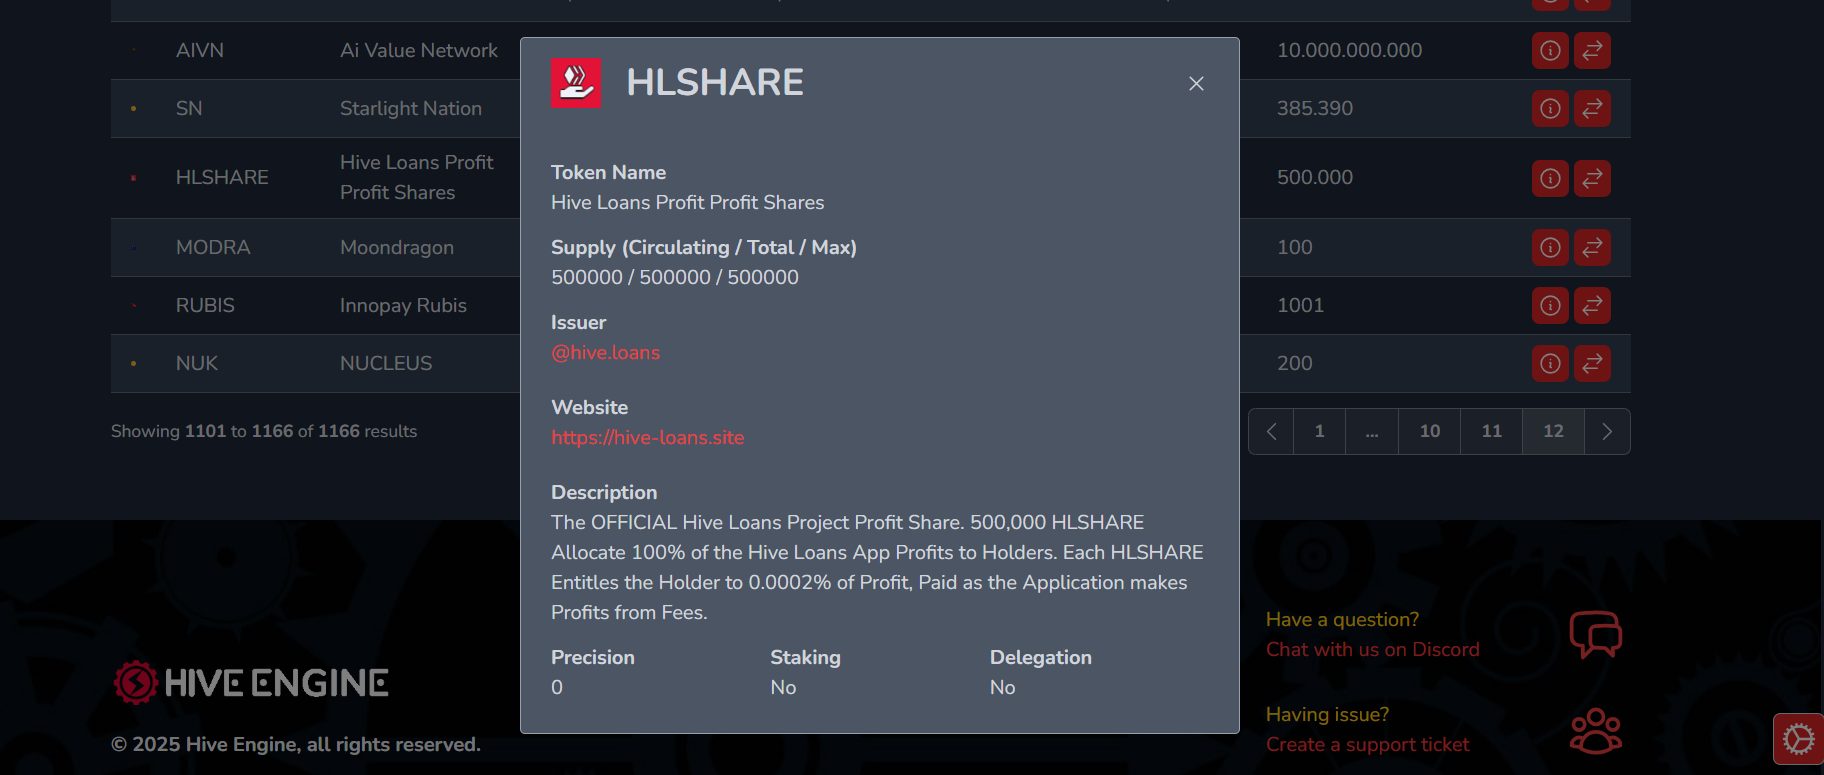Select the RUBIS symbol cell
Screen dimensions: 1824x775
[x=205, y=305]
